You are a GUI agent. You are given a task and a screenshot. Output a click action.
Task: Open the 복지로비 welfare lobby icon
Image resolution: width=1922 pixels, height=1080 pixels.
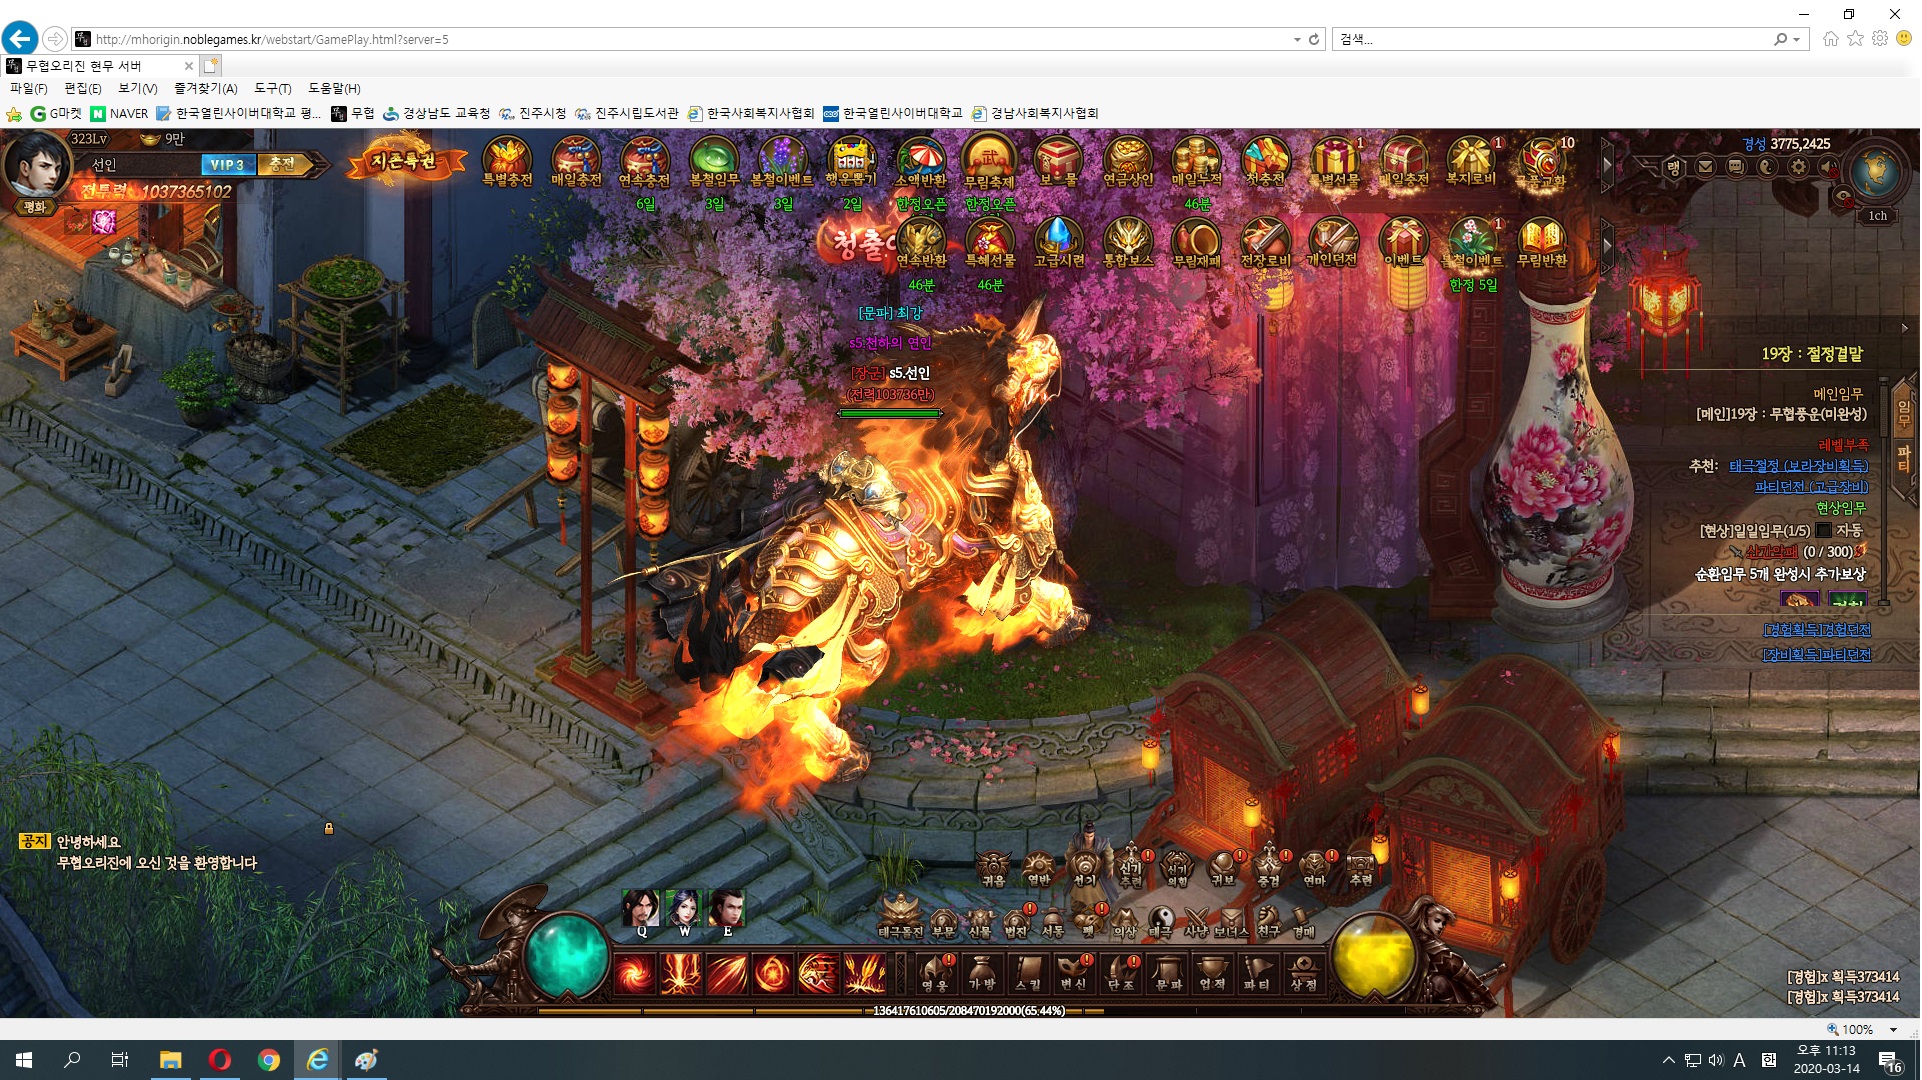(x=1471, y=162)
